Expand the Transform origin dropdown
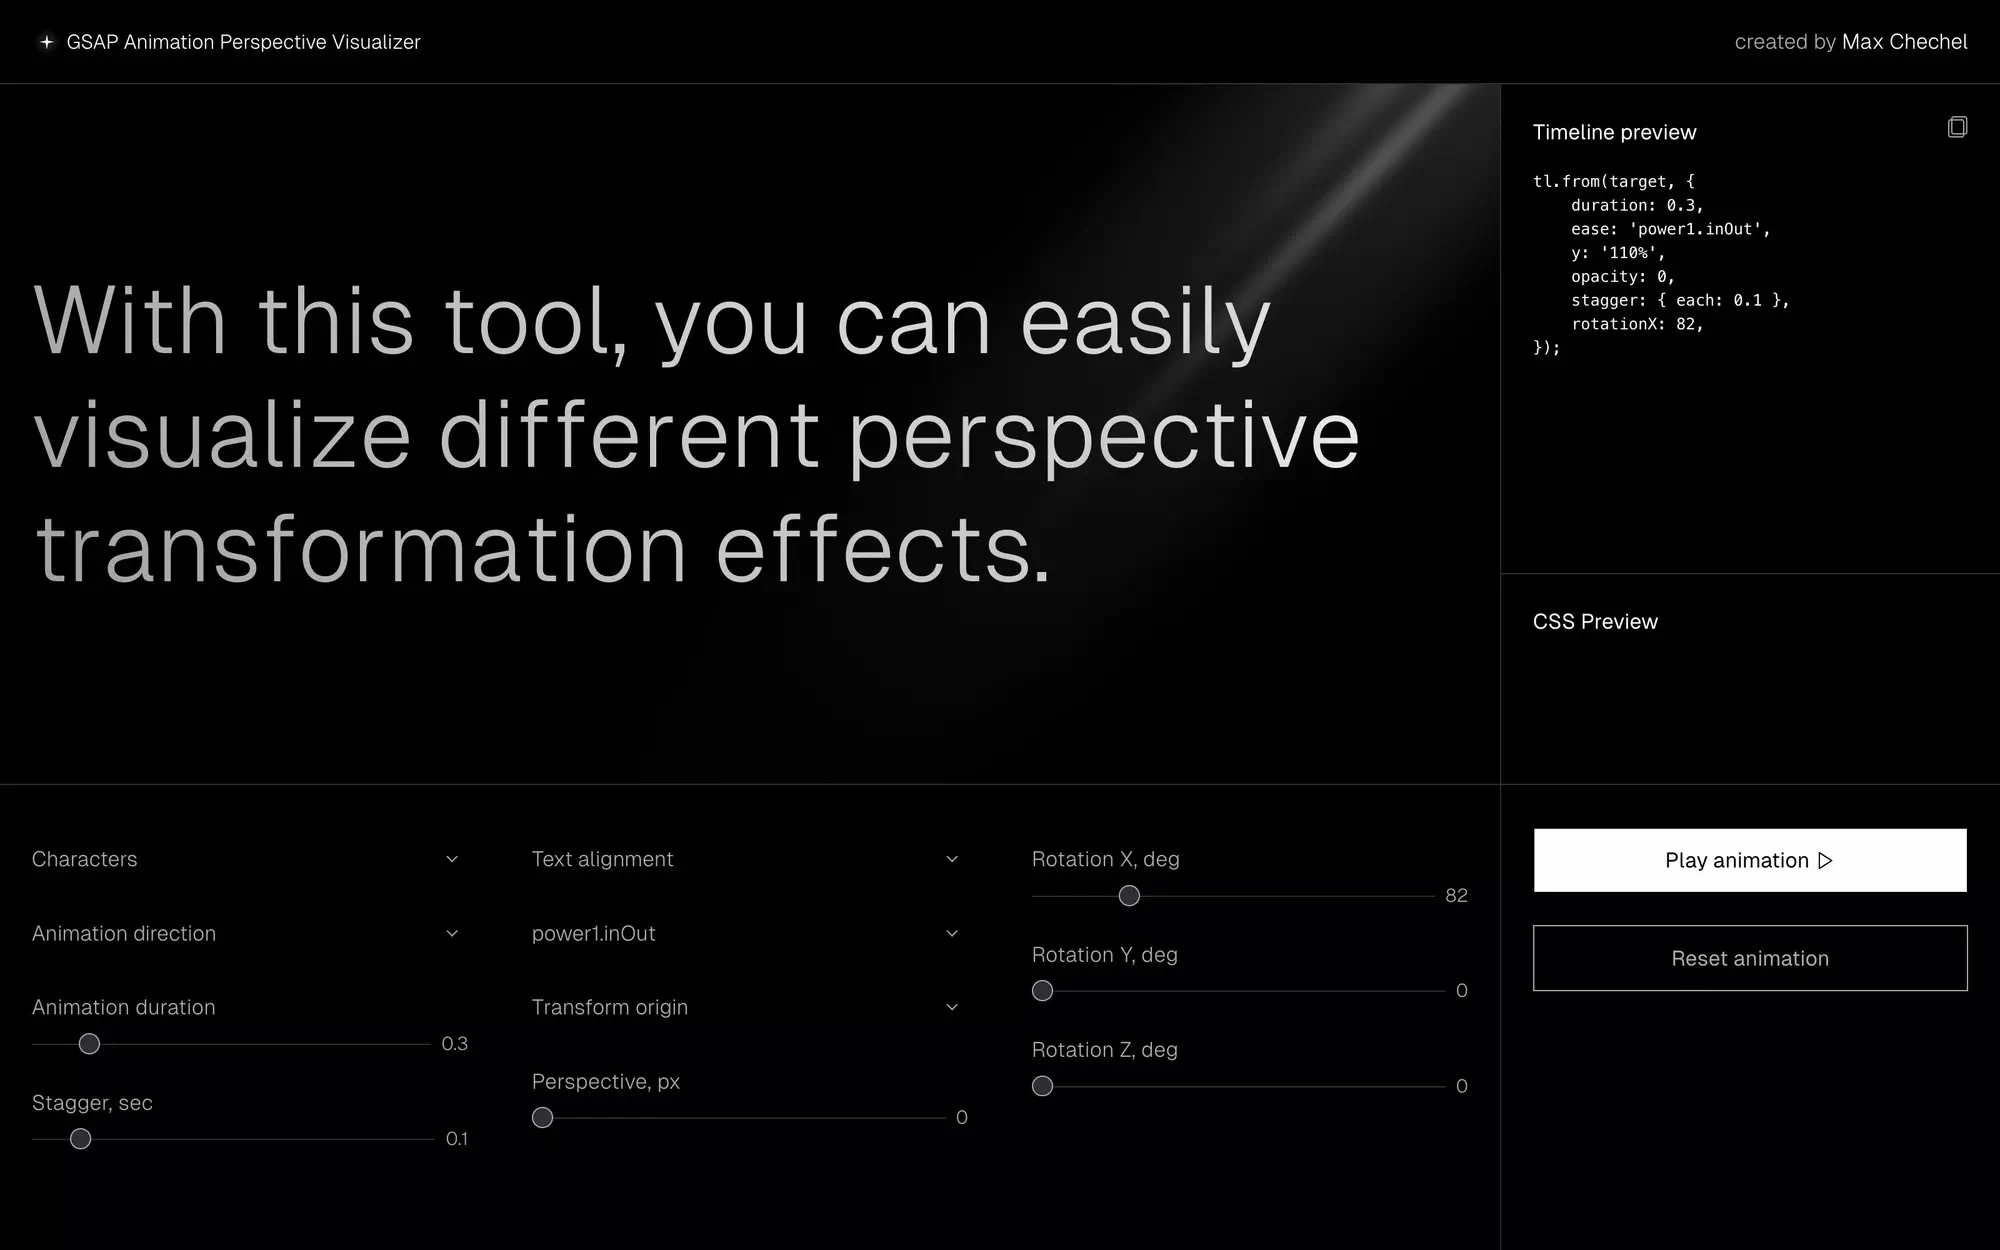Screen dimensions: 2000x1250 [744, 1007]
